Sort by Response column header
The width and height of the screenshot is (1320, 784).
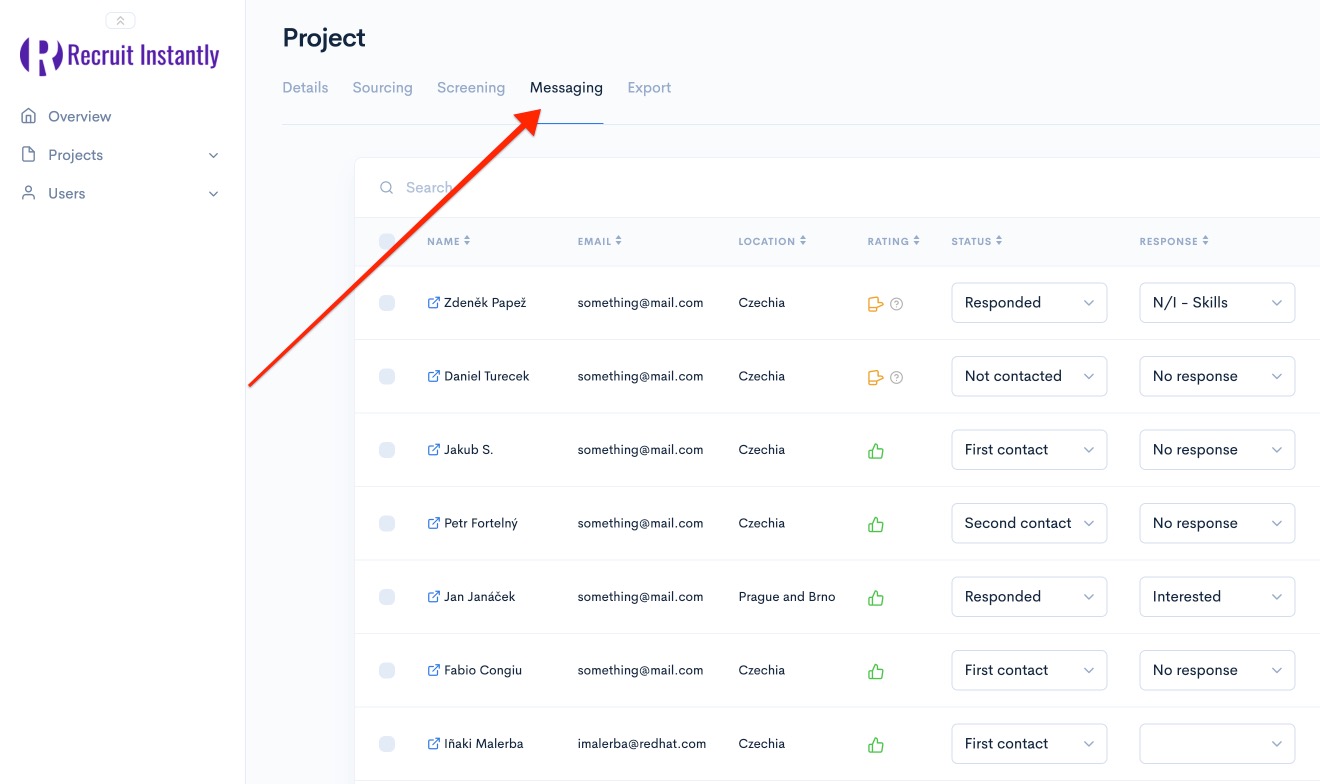point(1174,241)
